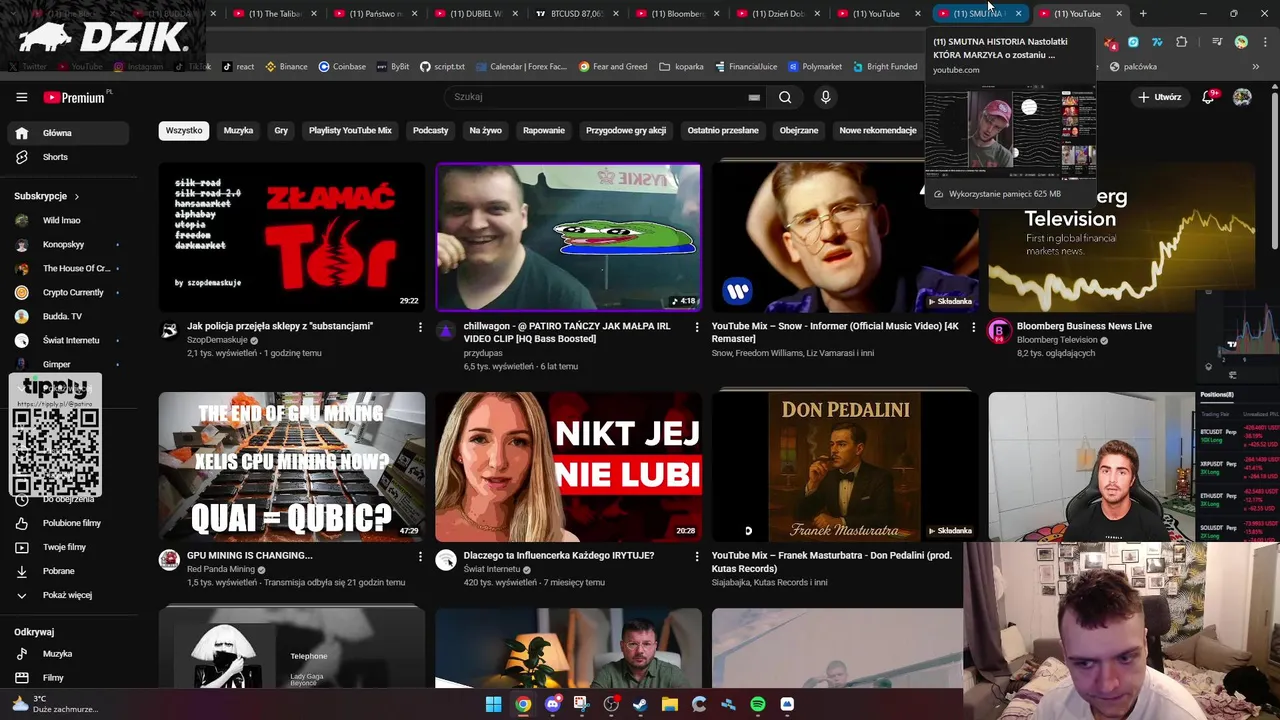Open the Polymarket bookmark
The height and width of the screenshot is (720, 1280).
[815, 67]
